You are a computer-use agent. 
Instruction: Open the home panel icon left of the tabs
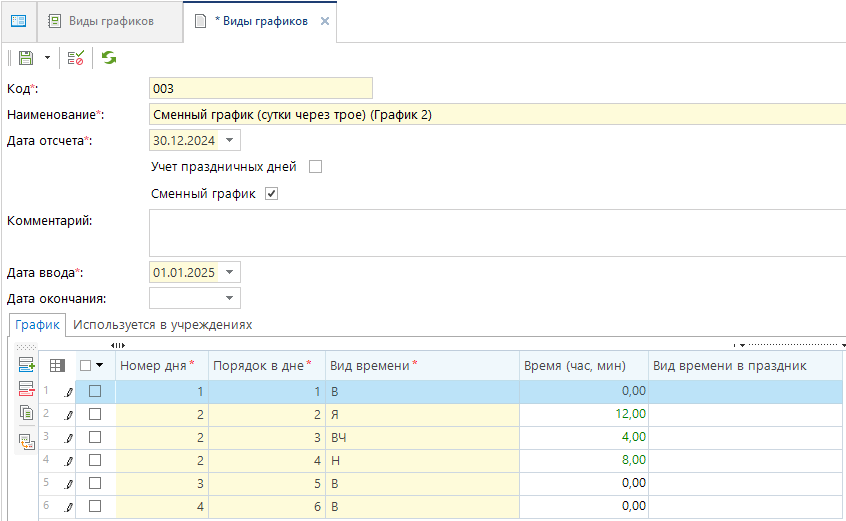18,21
